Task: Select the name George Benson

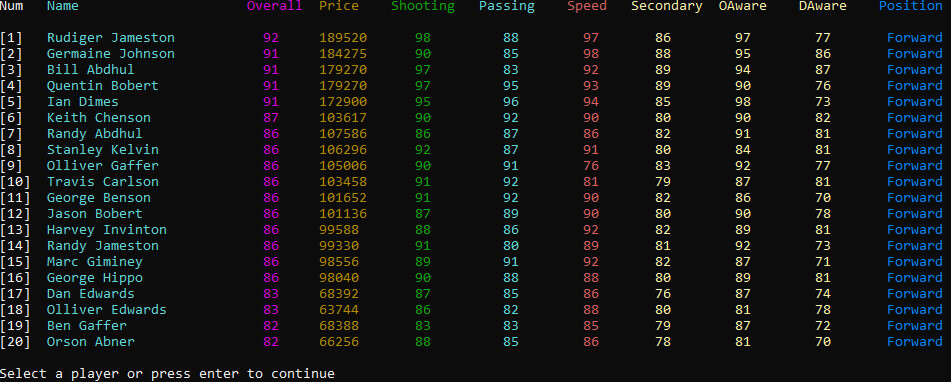Action: tap(98, 198)
